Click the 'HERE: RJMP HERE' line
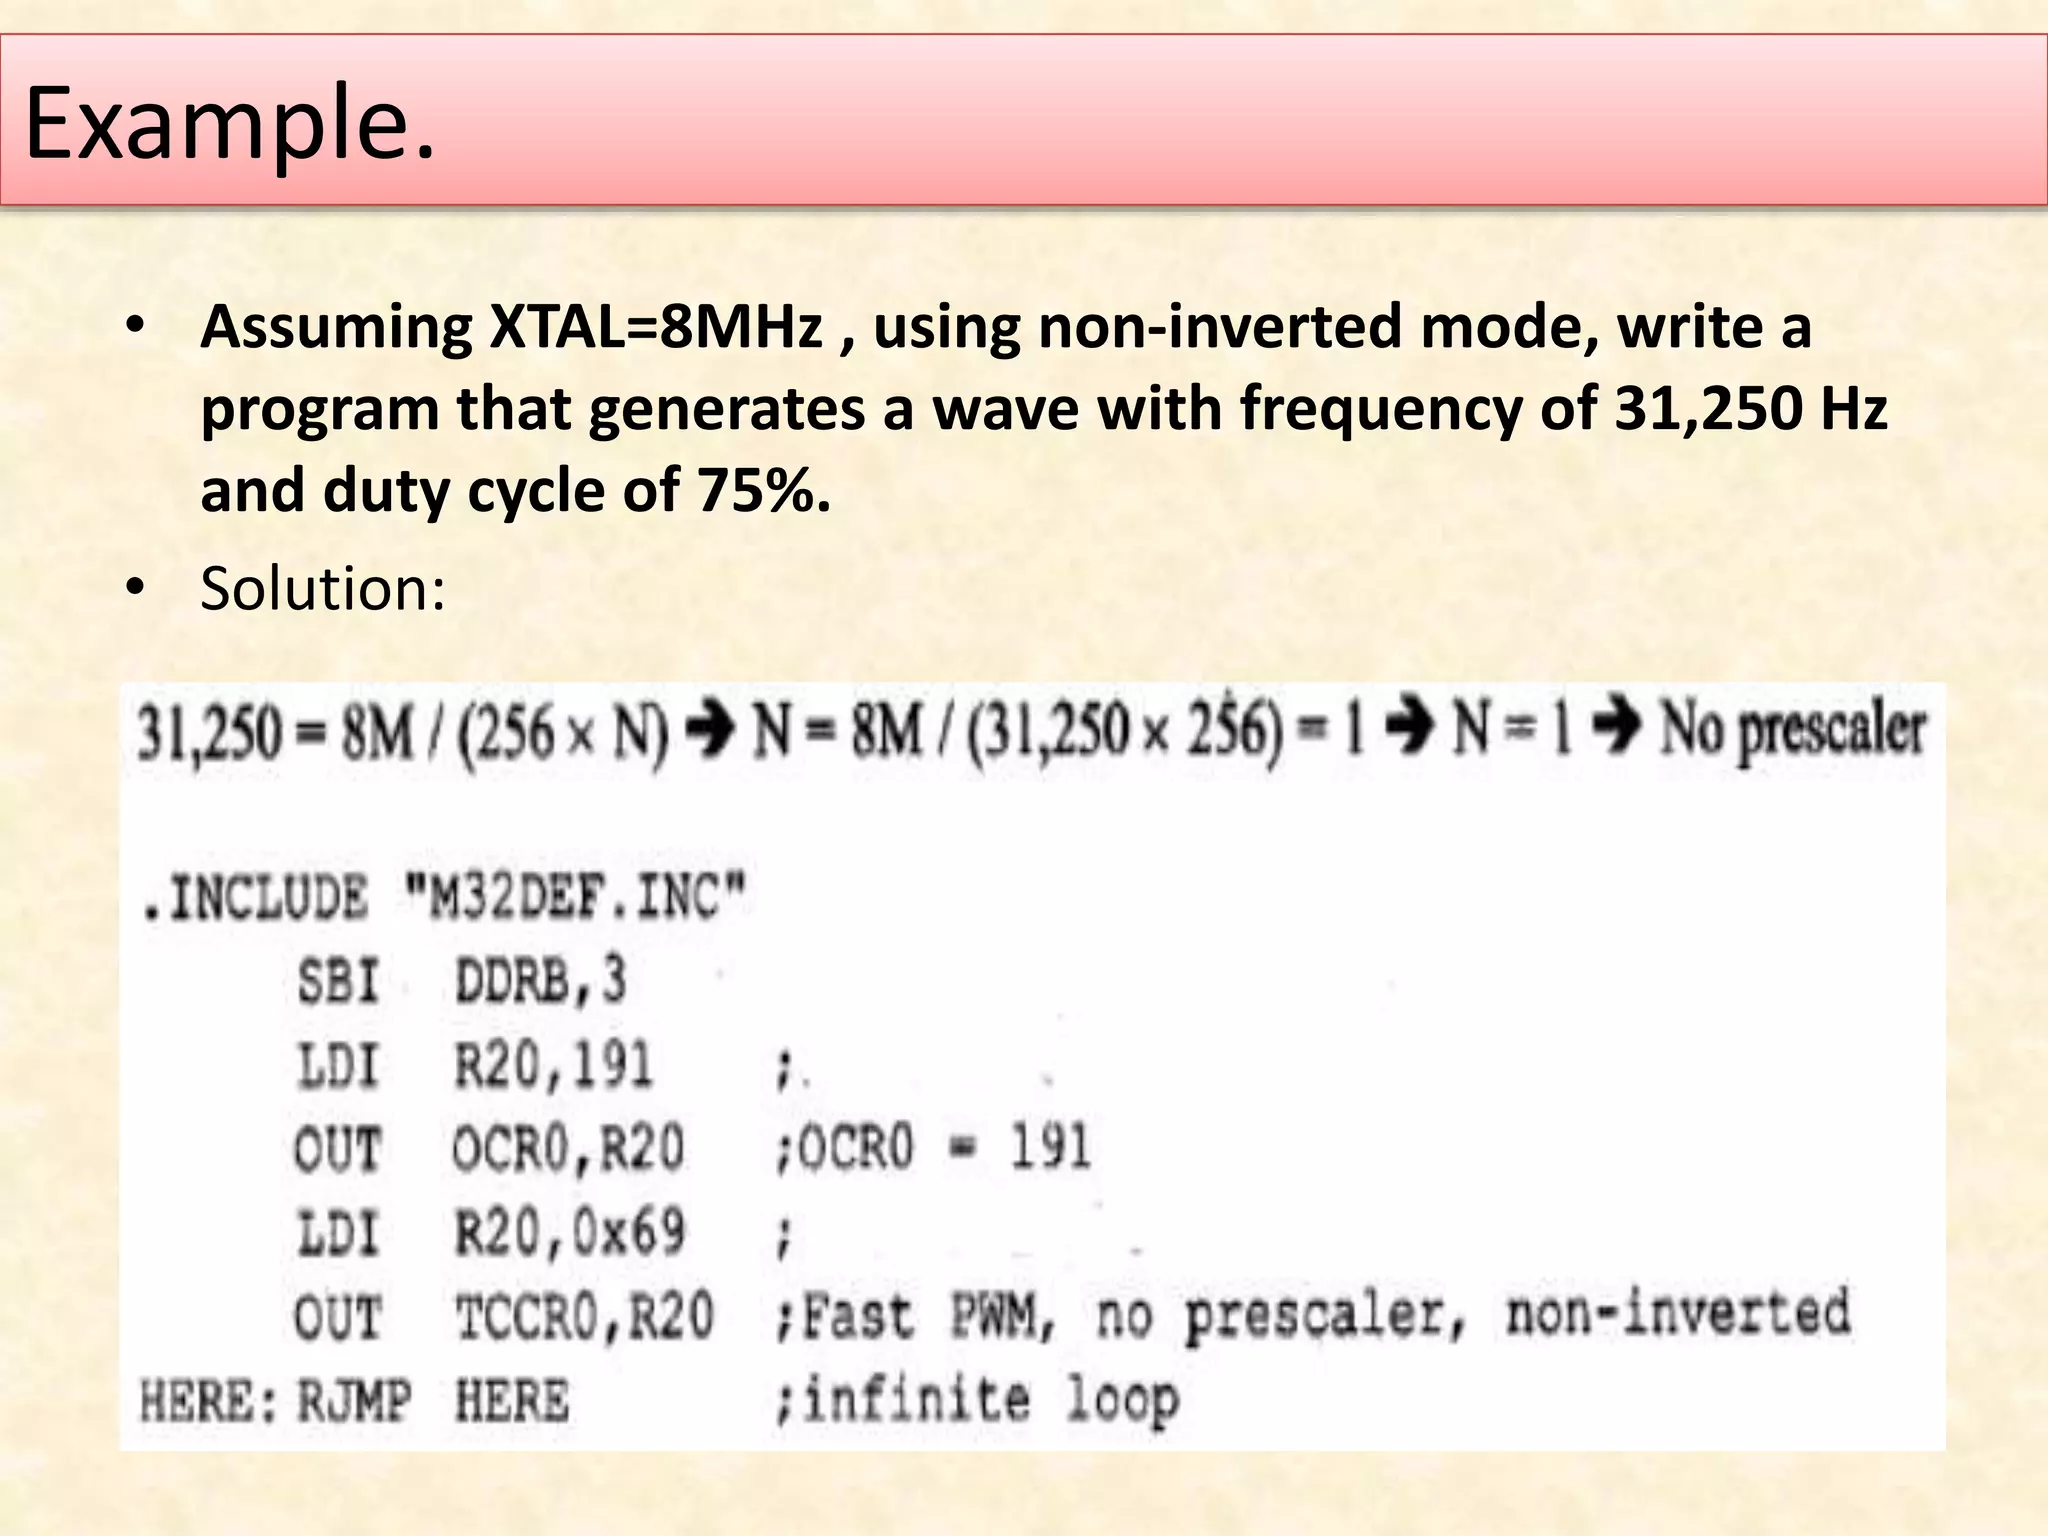This screenshot has width=2048, height=1536. (x=354, y=1399)
